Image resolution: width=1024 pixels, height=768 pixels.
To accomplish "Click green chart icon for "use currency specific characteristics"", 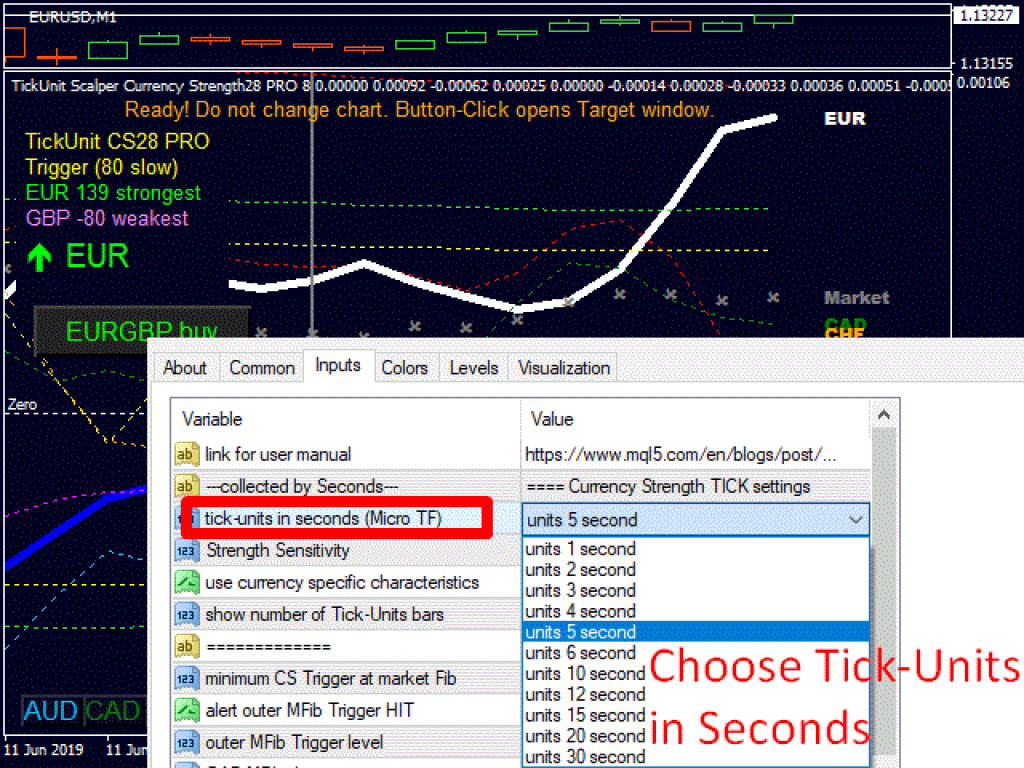I will (x=186, y=582).
